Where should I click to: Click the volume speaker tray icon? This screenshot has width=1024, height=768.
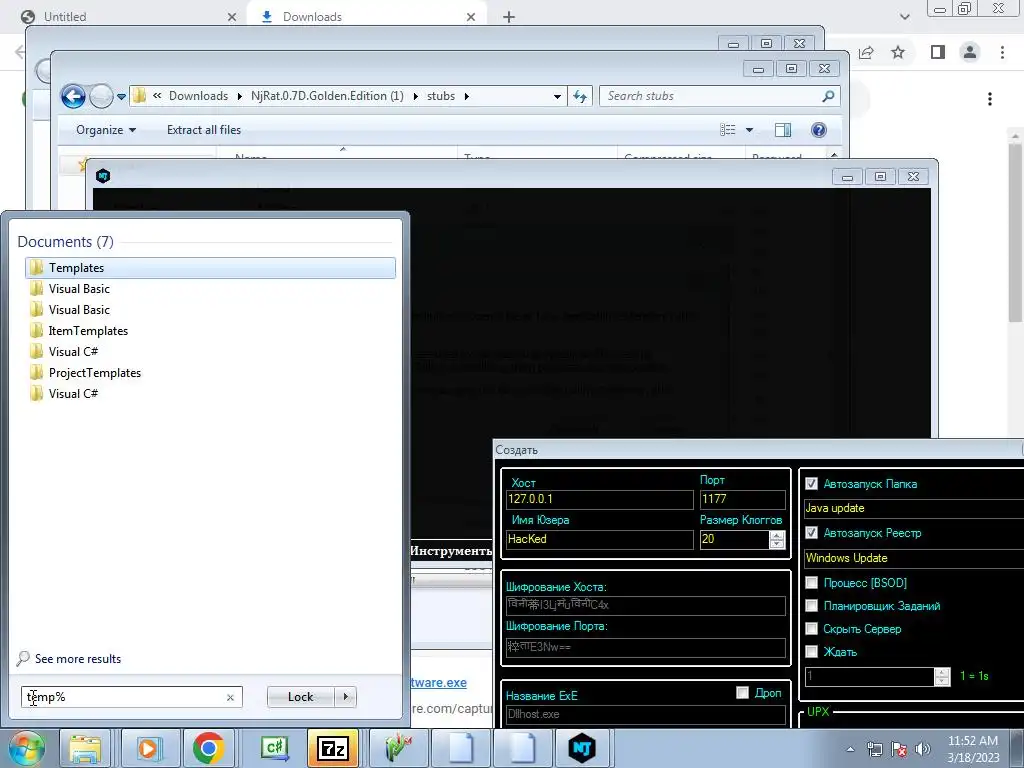click(923, 749)
